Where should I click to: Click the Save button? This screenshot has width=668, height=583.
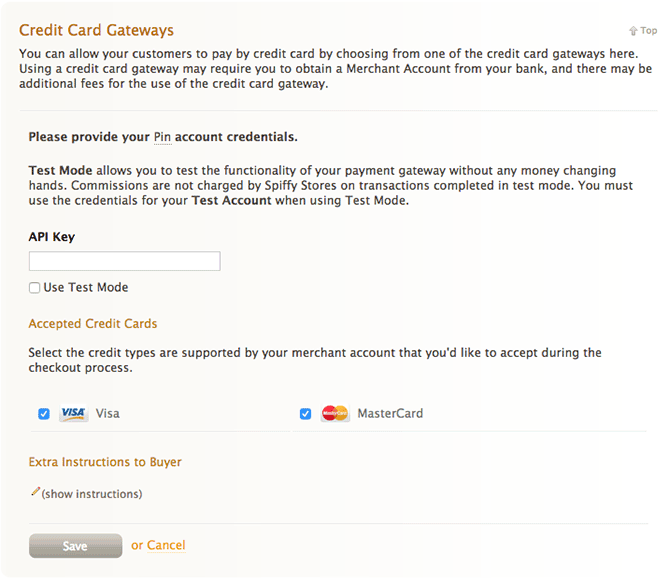pos(75,545)
